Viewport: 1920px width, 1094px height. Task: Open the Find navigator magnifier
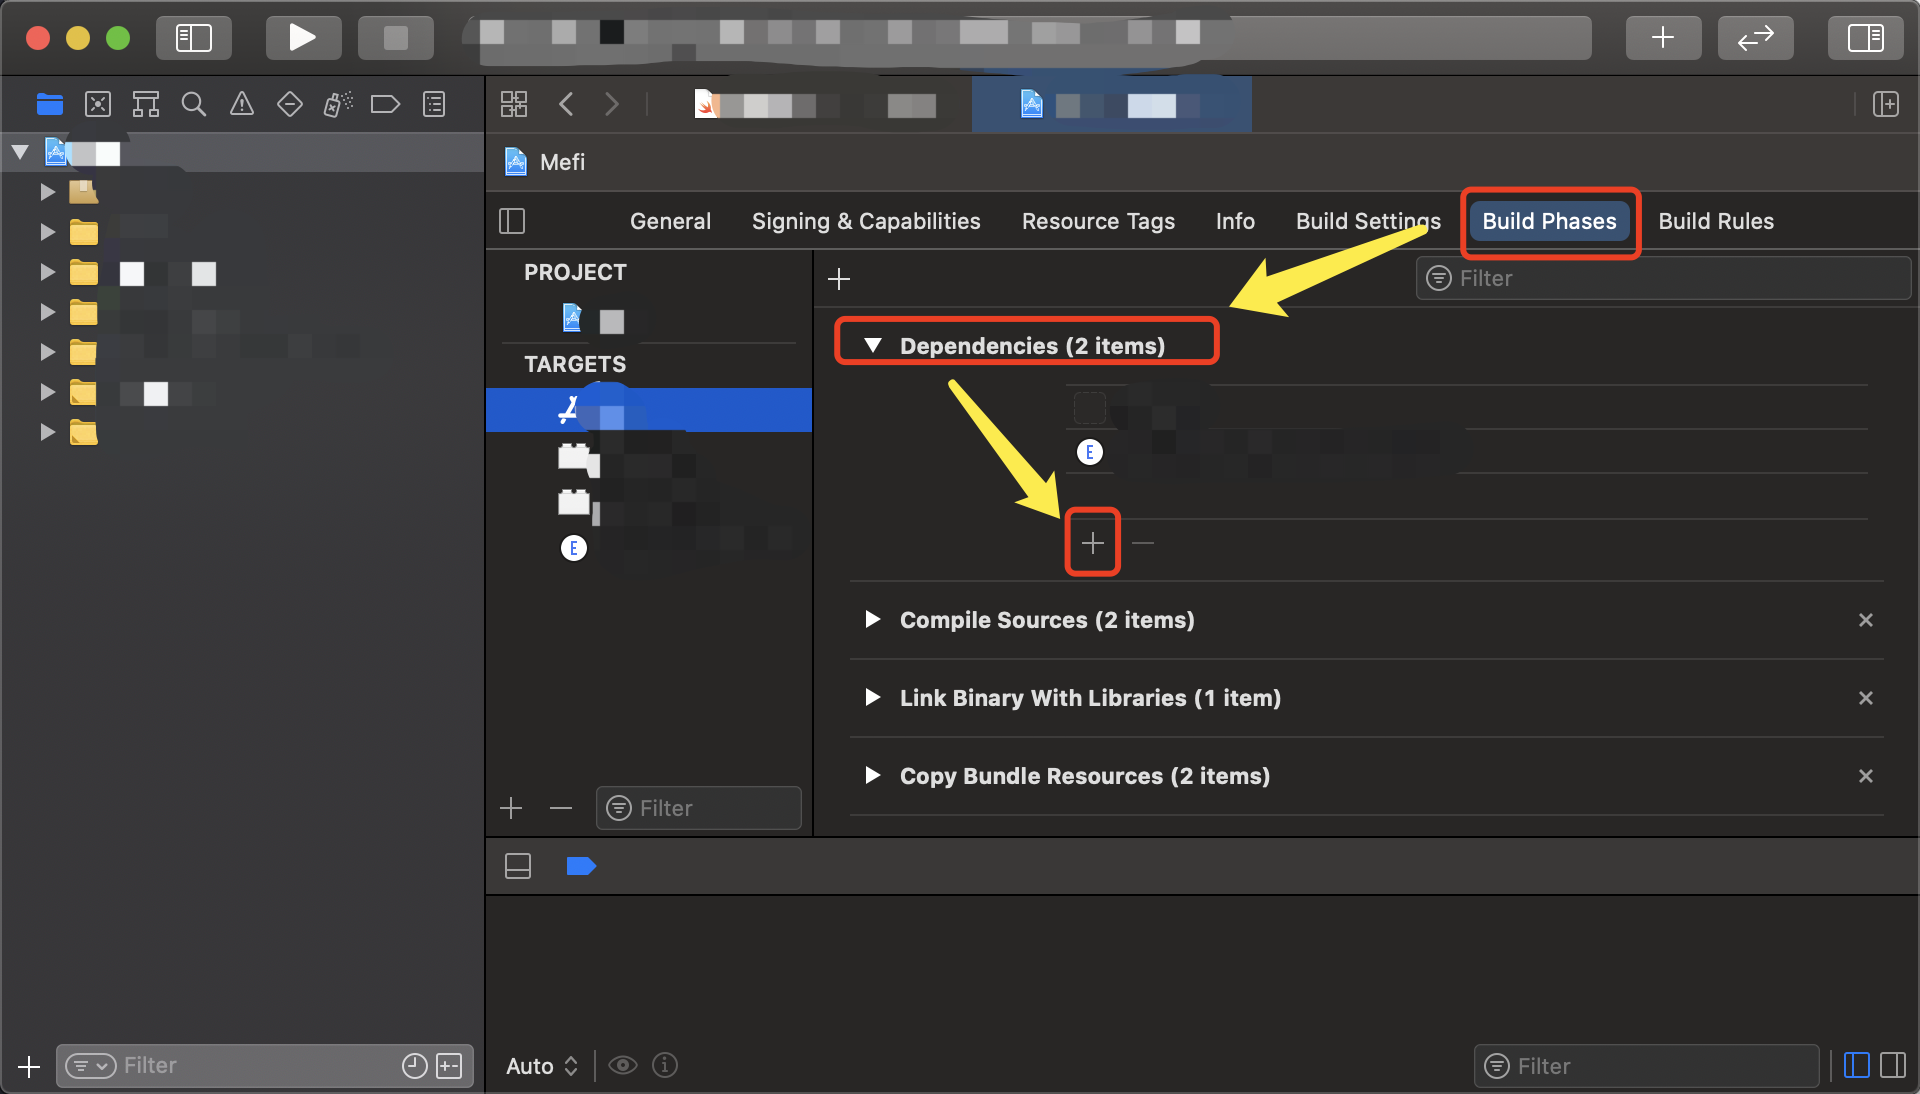pyautogui.click(x=194, y=104)
